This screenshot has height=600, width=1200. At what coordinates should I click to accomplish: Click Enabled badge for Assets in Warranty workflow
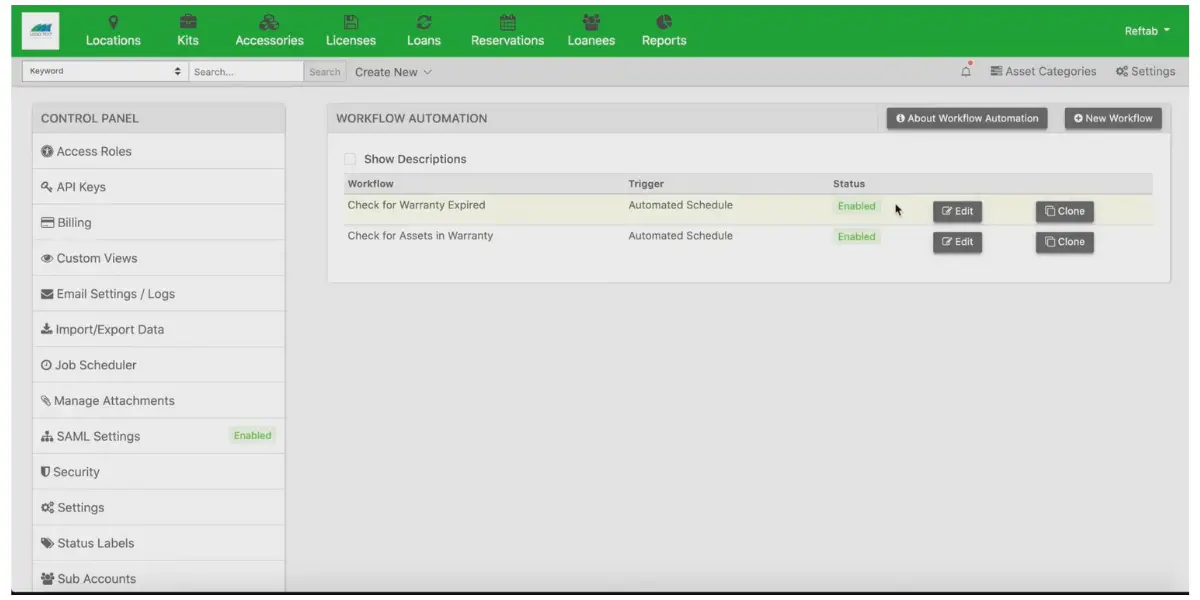point(857,237)
